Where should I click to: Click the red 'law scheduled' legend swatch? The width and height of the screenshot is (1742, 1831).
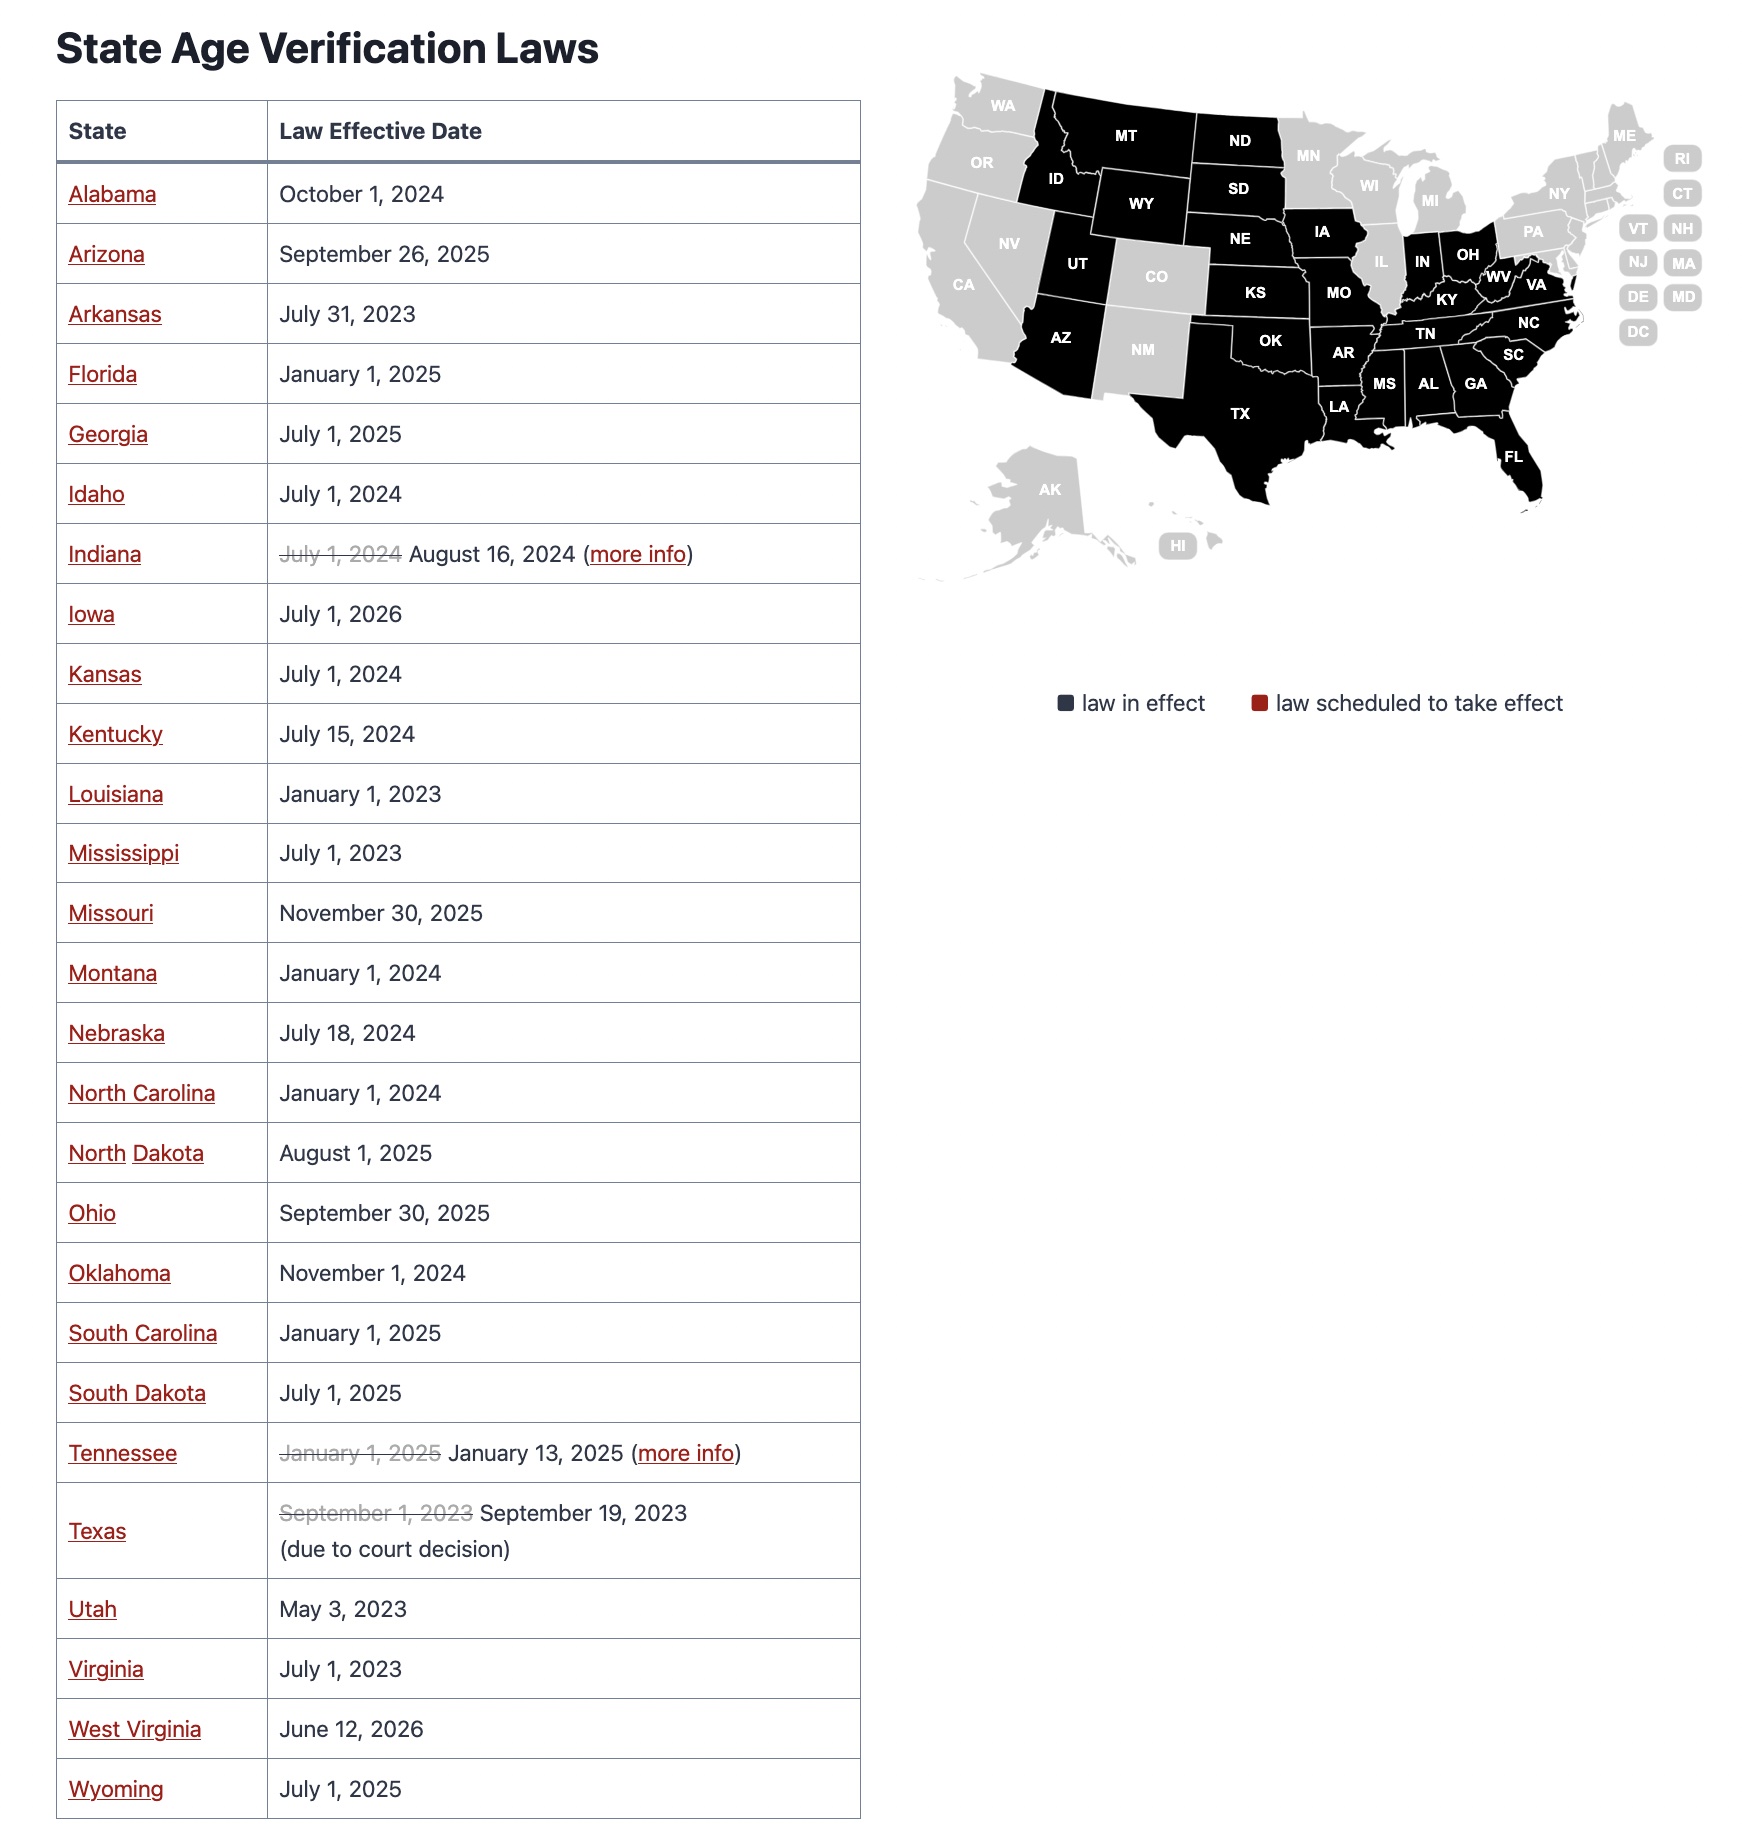point(1259,703)
